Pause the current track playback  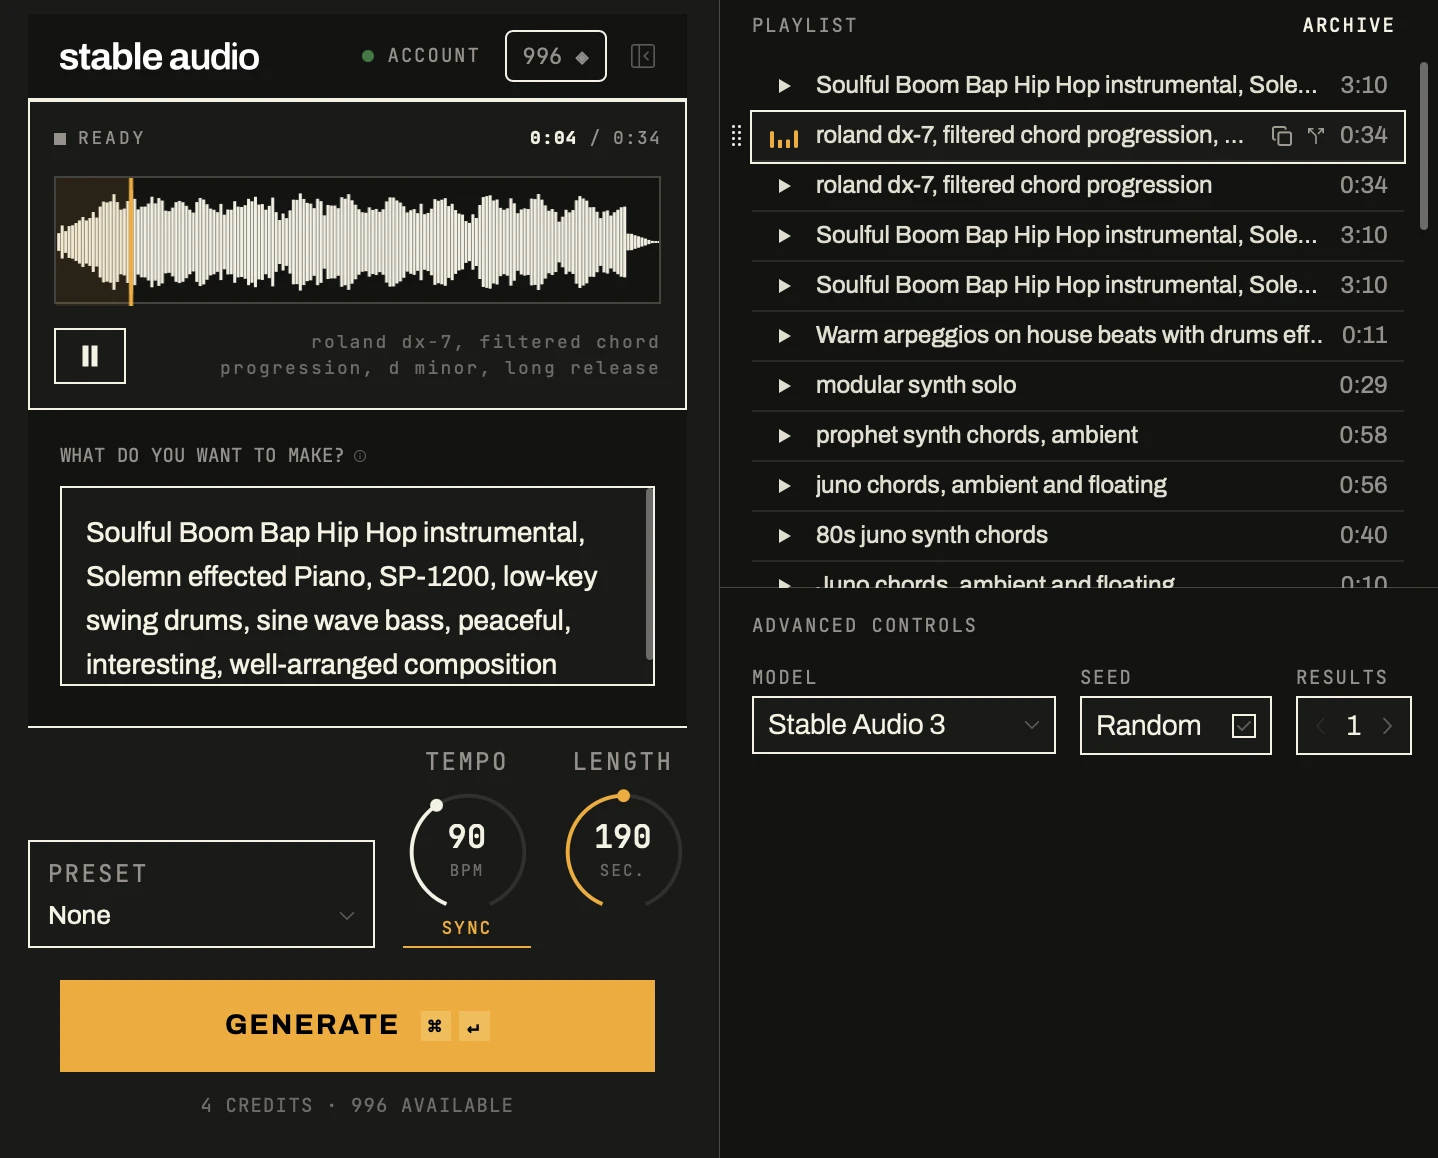pyautogui.click(x=90, y=356)
